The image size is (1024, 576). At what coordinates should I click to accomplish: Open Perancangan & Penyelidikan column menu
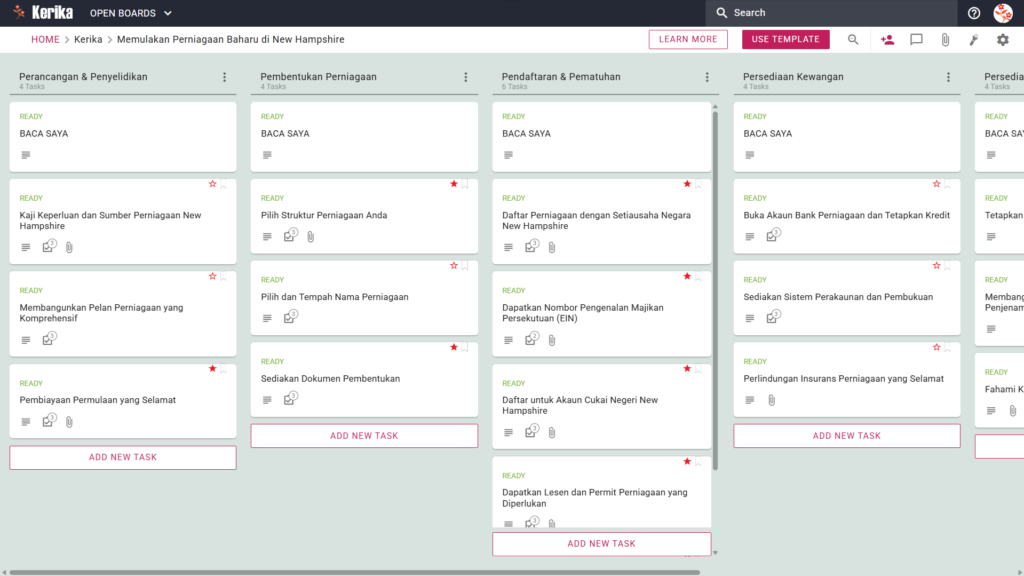coord(225,77)
